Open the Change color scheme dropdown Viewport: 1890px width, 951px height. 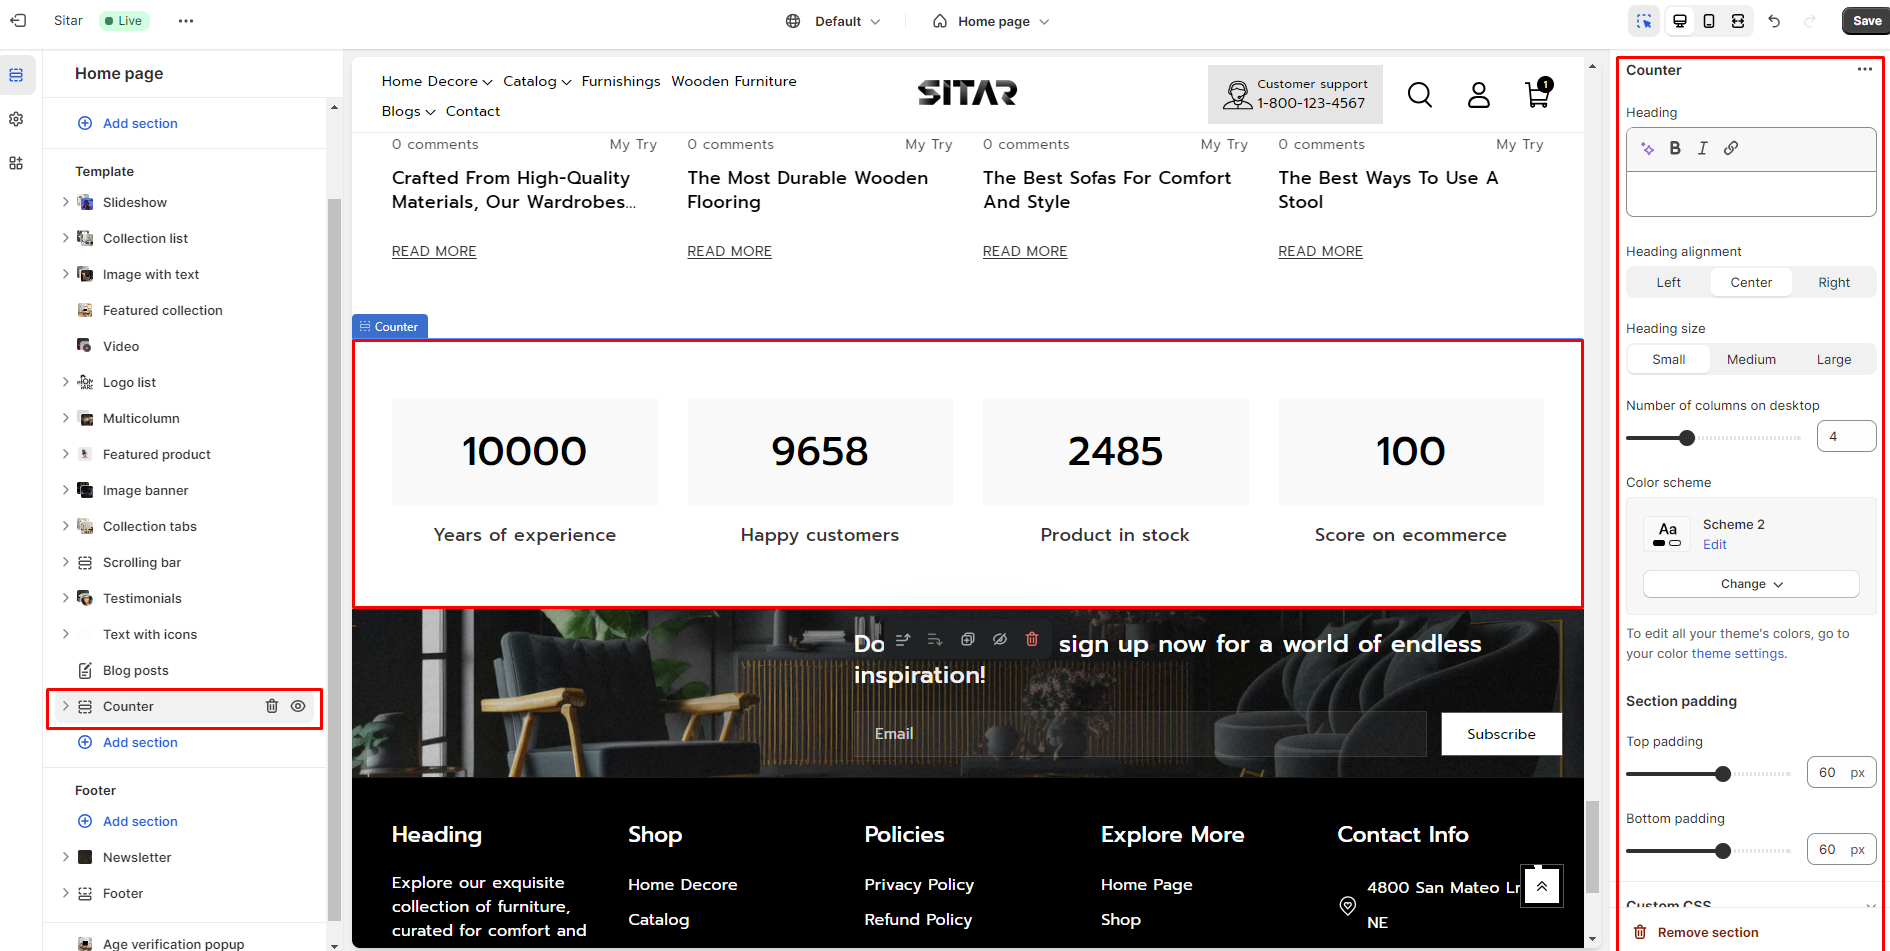click(1751, 584)
